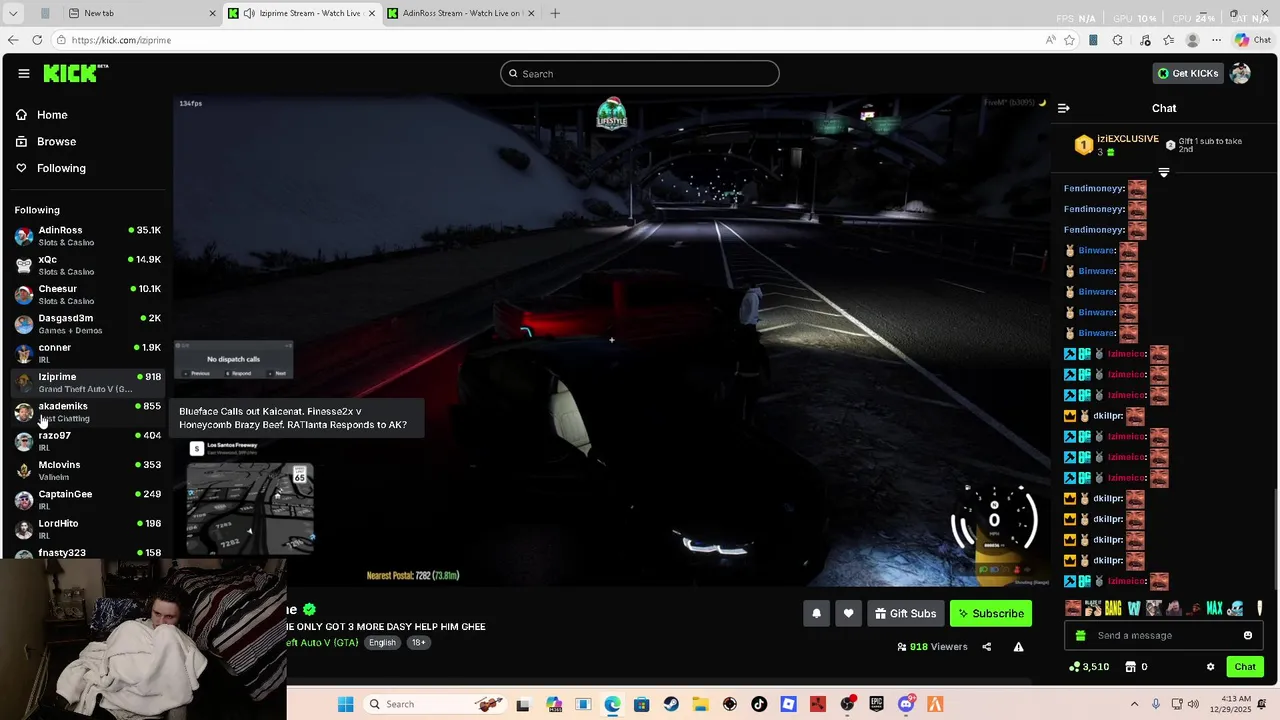Click the 18+ tag
The width and height of the screenshot is (1280, 720).
click(x=418, y=642)
